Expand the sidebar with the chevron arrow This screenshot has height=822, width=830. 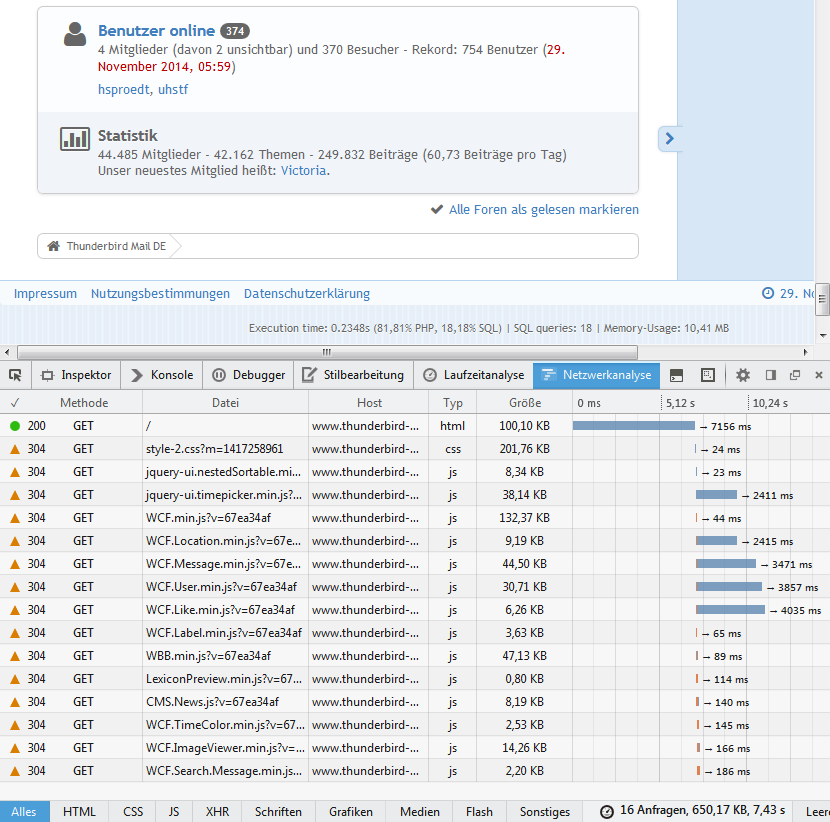click(670, 139)
